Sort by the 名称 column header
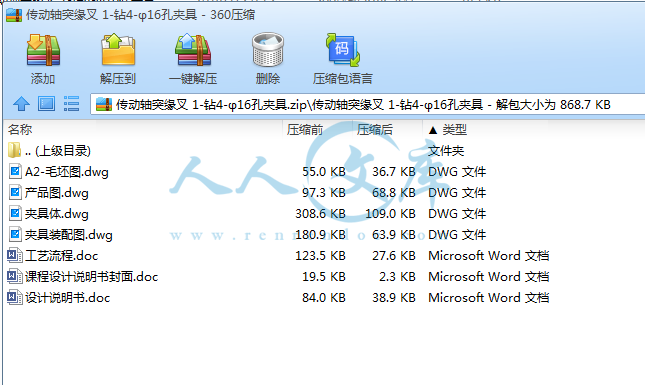This screenshot has height=385, width=645. point(20,130)
